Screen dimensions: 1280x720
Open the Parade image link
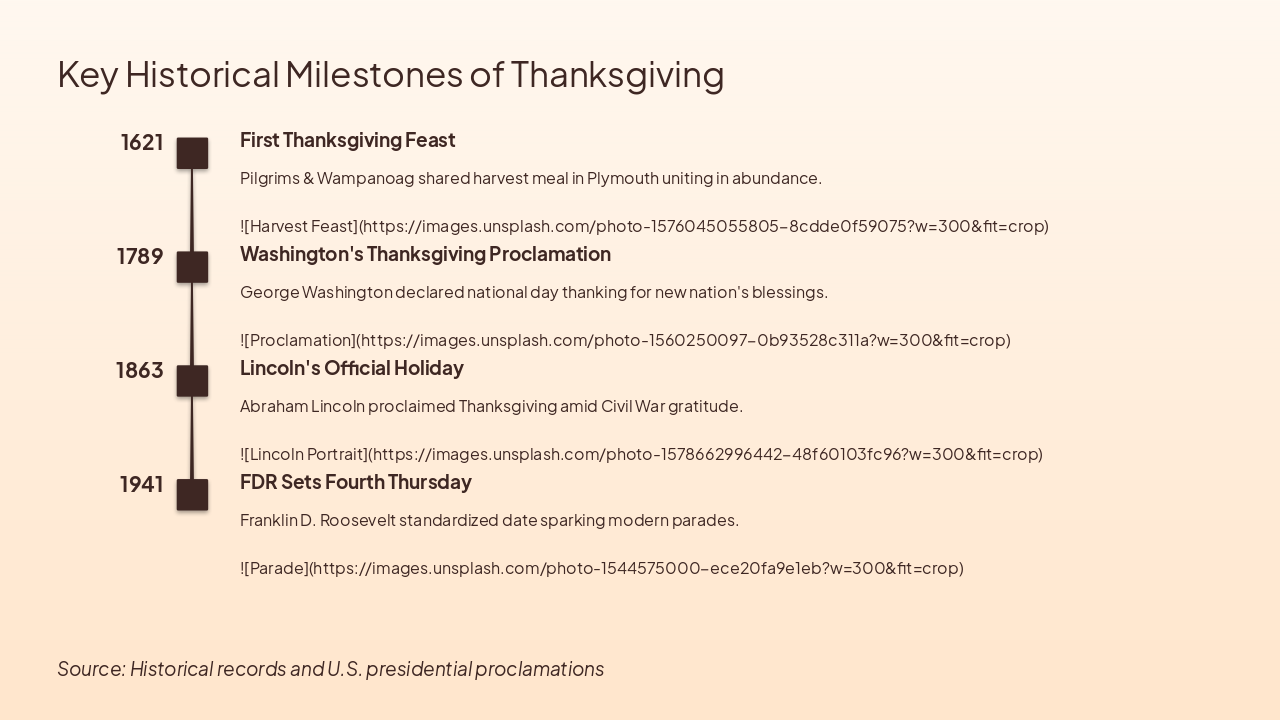(x=601, y=568)
